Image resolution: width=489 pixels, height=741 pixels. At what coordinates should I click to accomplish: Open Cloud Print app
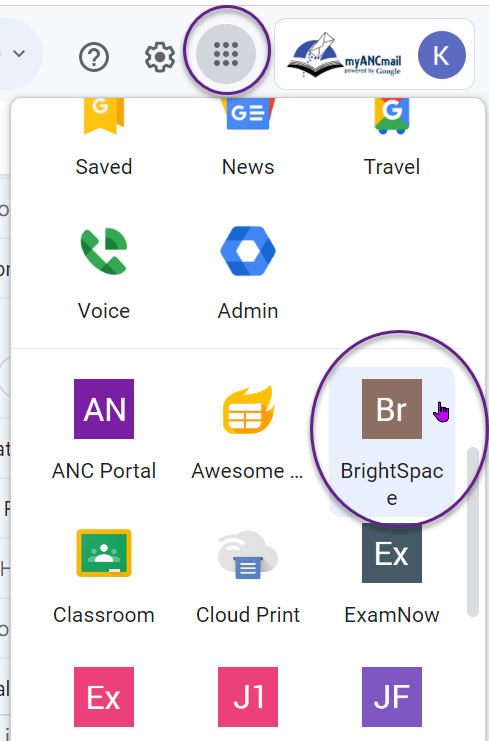point(248,574)
